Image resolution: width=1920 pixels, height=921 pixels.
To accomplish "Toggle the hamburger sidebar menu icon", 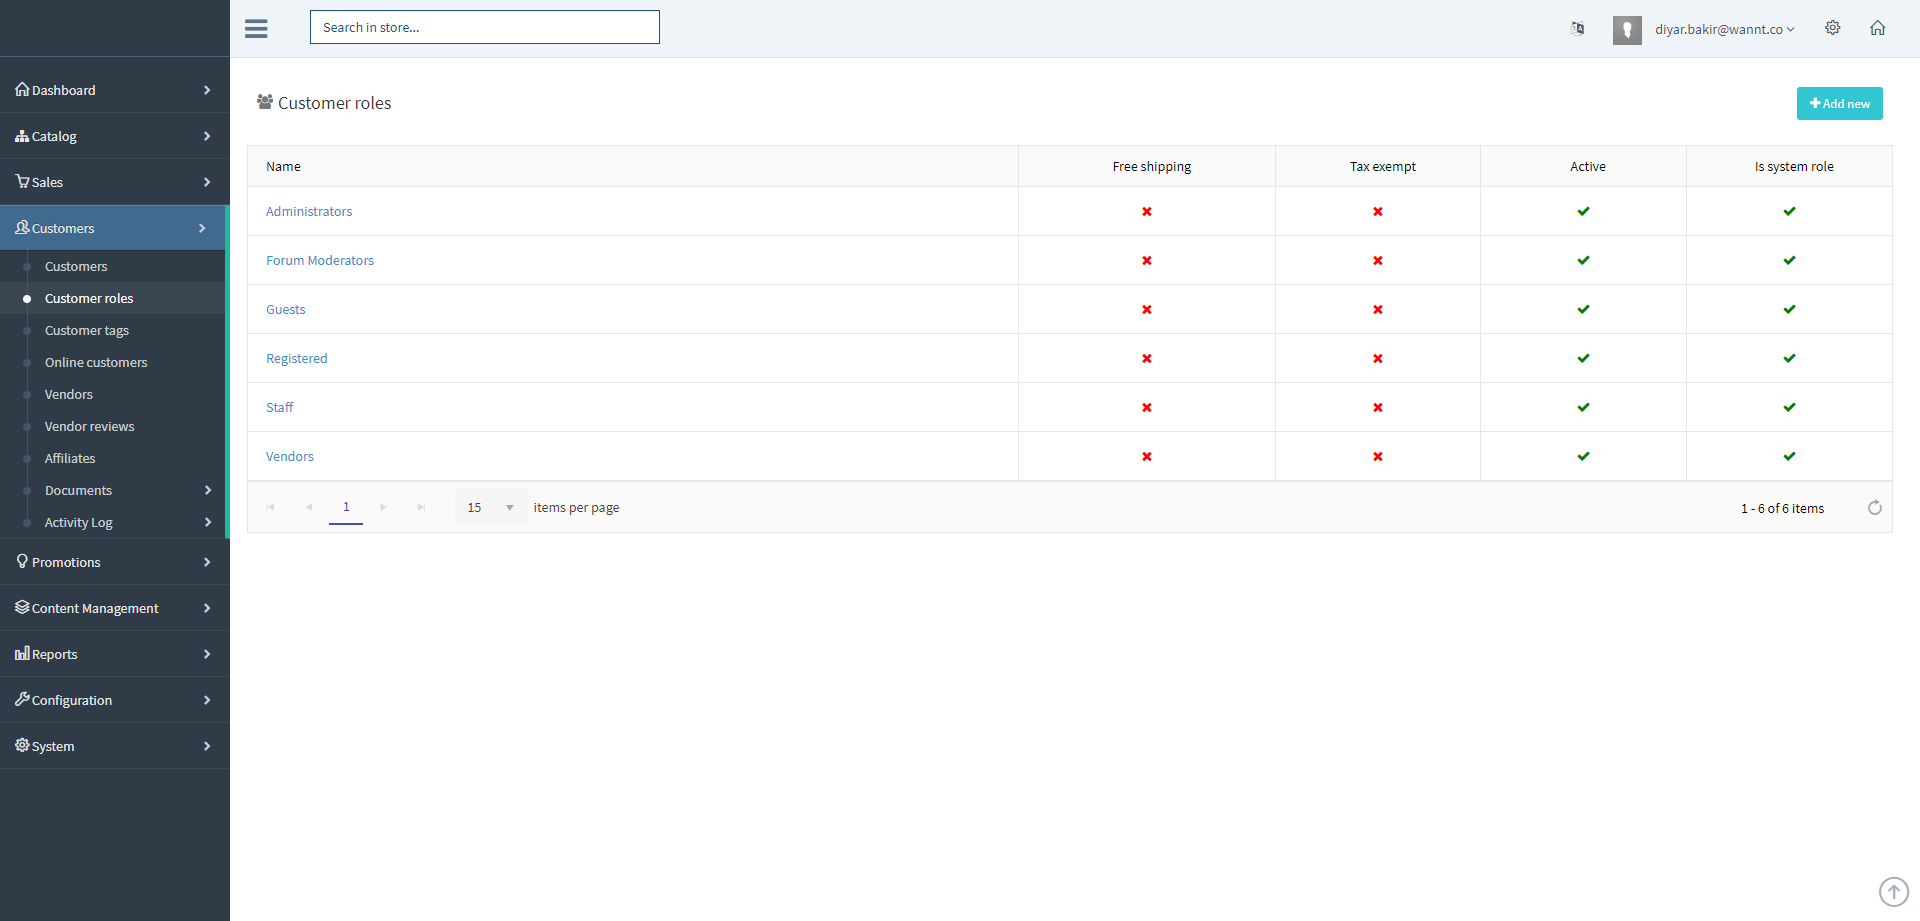I will (x=256, y=28).
